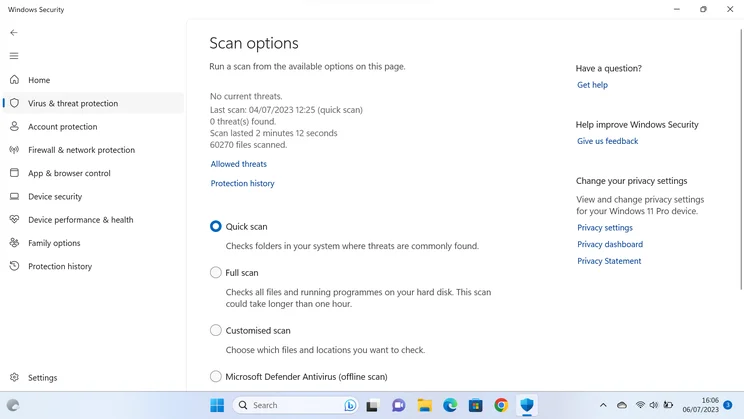Viewport: 744px width, 419px height.
Task: Open the Allowed threats link
Action: click(239, 164)
